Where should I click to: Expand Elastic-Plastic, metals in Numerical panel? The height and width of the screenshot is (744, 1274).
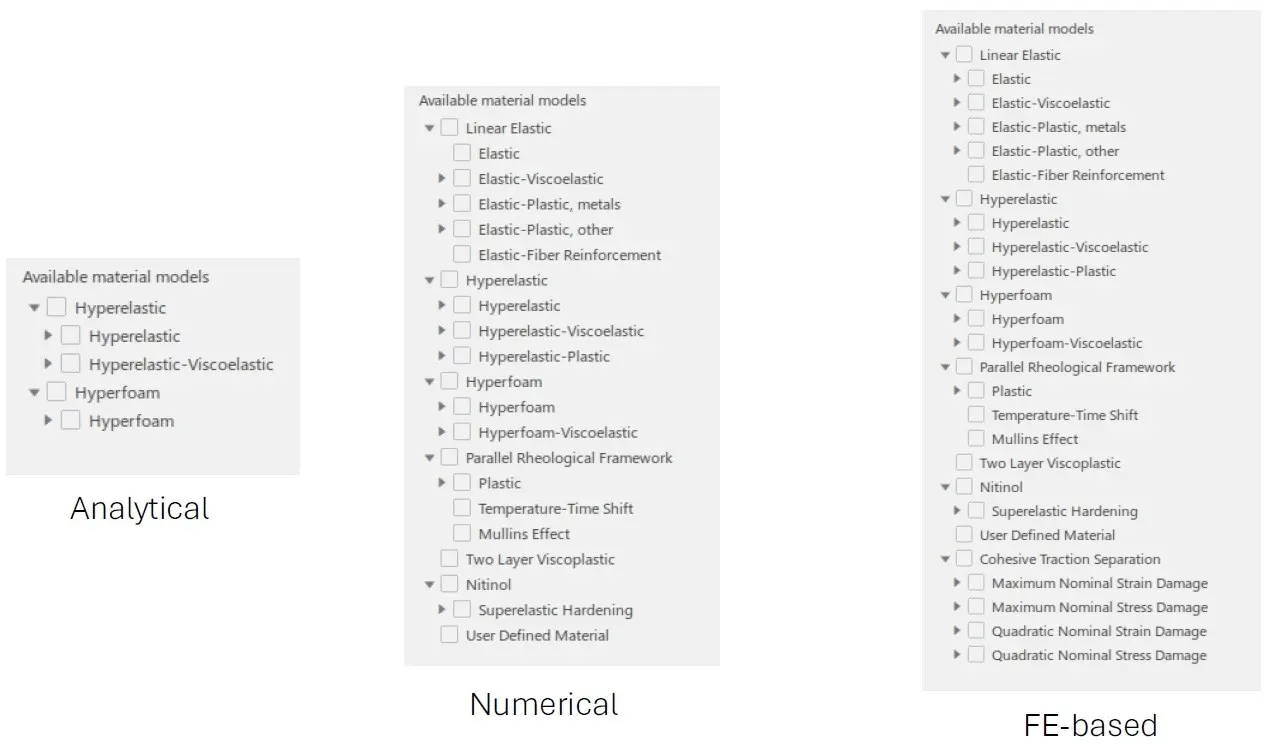(442, 204)
